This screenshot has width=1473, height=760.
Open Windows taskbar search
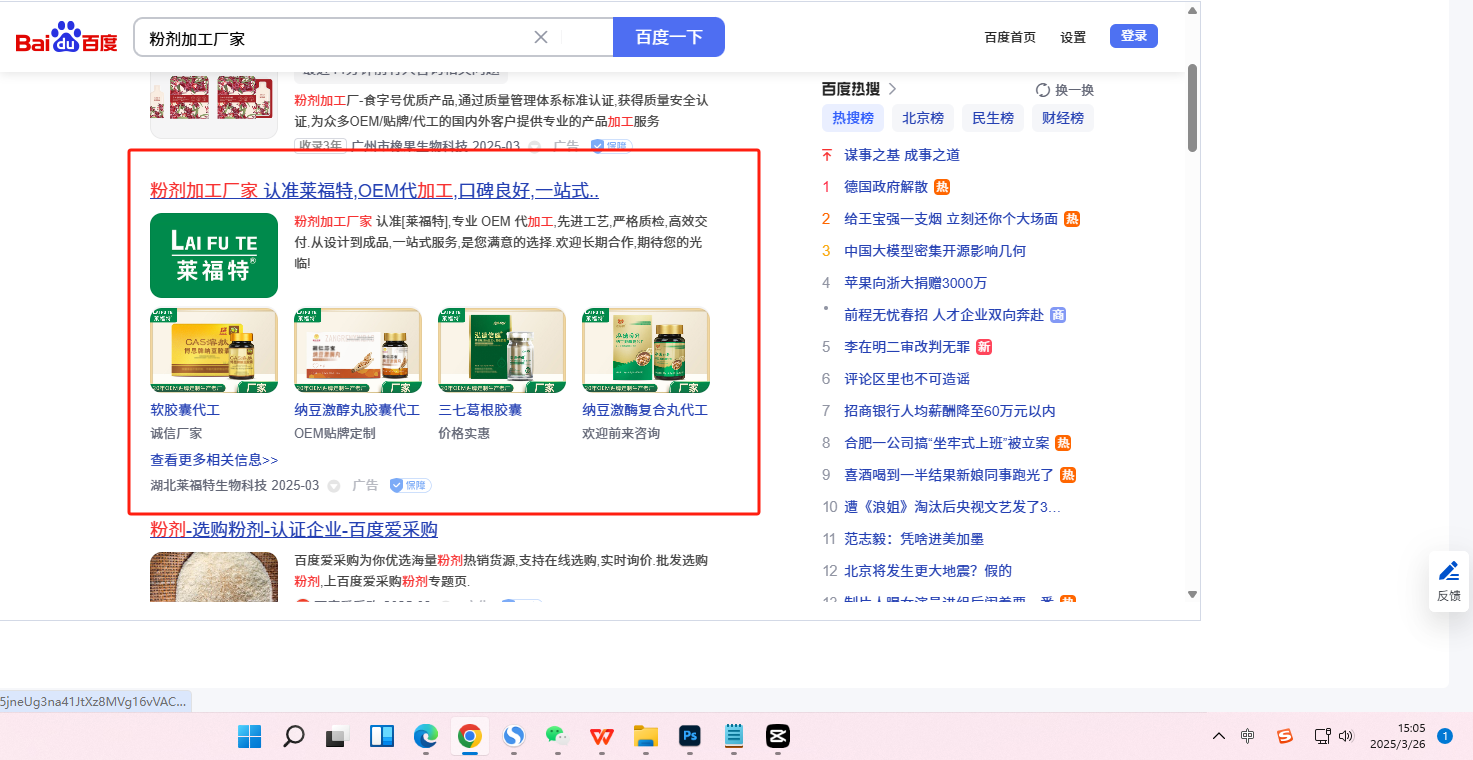[293, 737]
